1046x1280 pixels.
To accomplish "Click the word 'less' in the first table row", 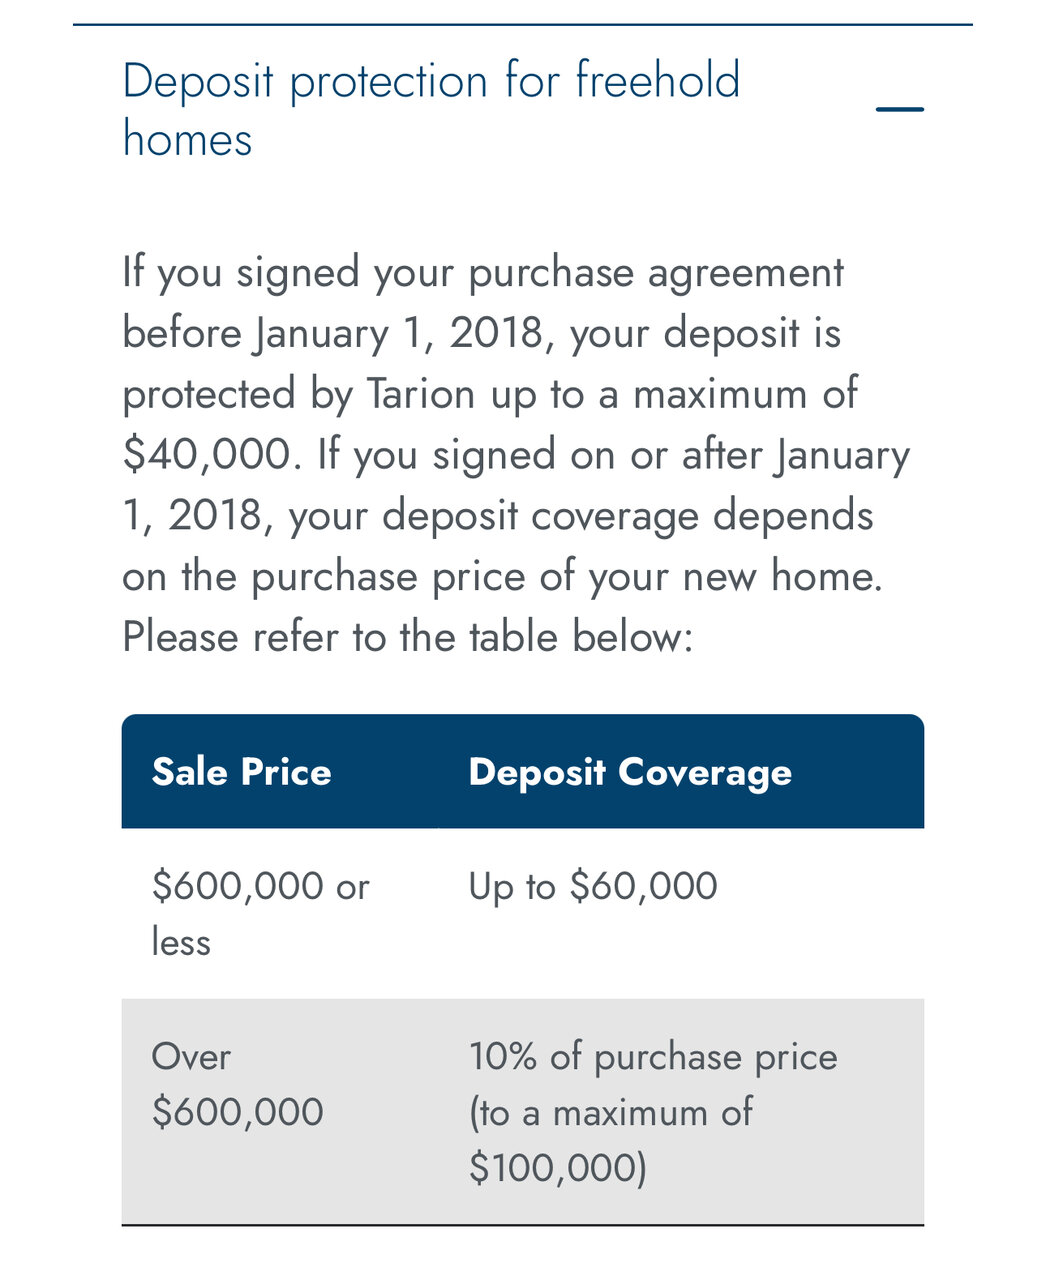I will (x=181, y=942).
